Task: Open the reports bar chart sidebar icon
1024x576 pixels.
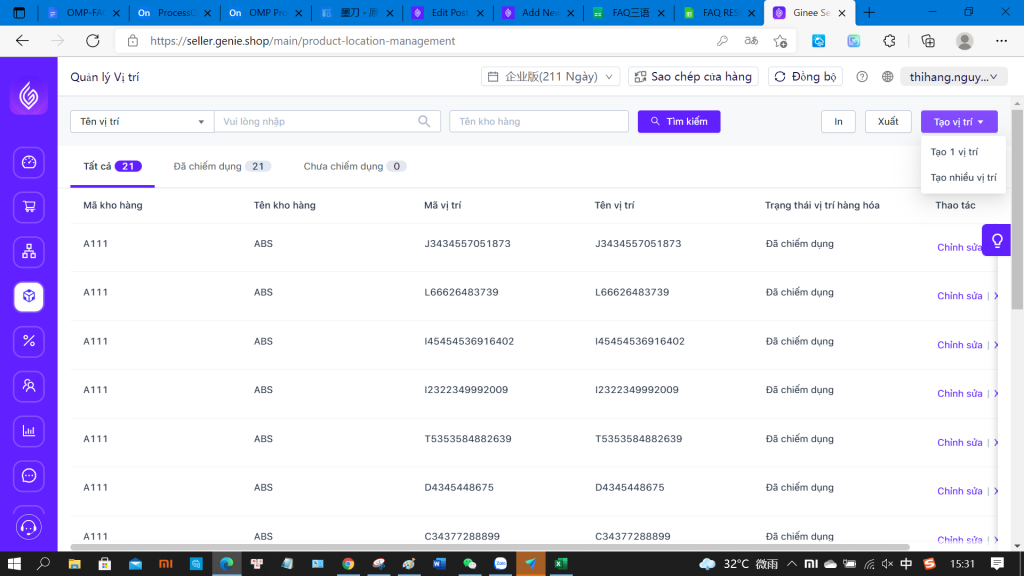Action: point(29,431)
